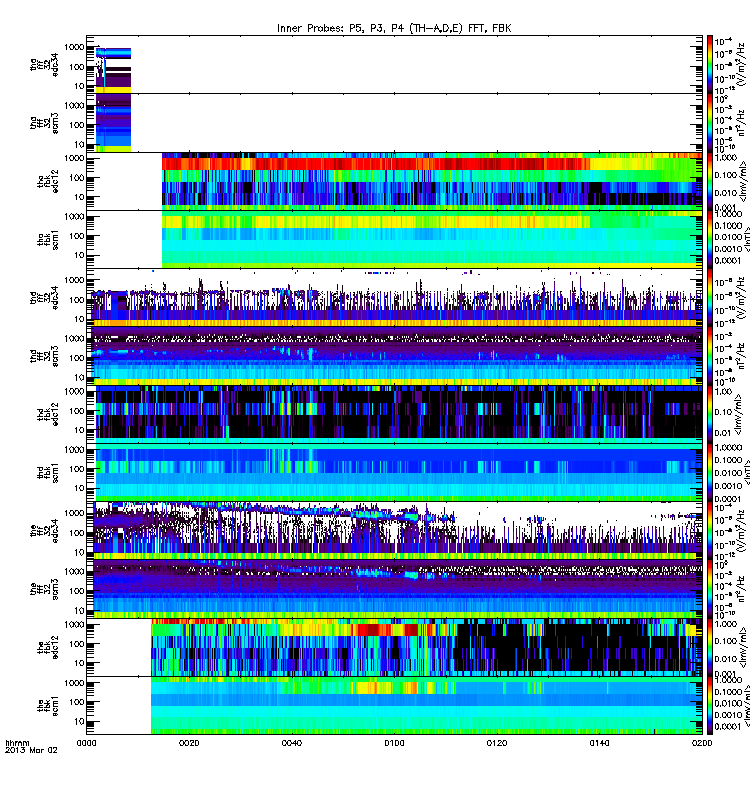Click the short tha fff scm3 spectrogram data block
The image size is (750, 800).
coord(113,123)
